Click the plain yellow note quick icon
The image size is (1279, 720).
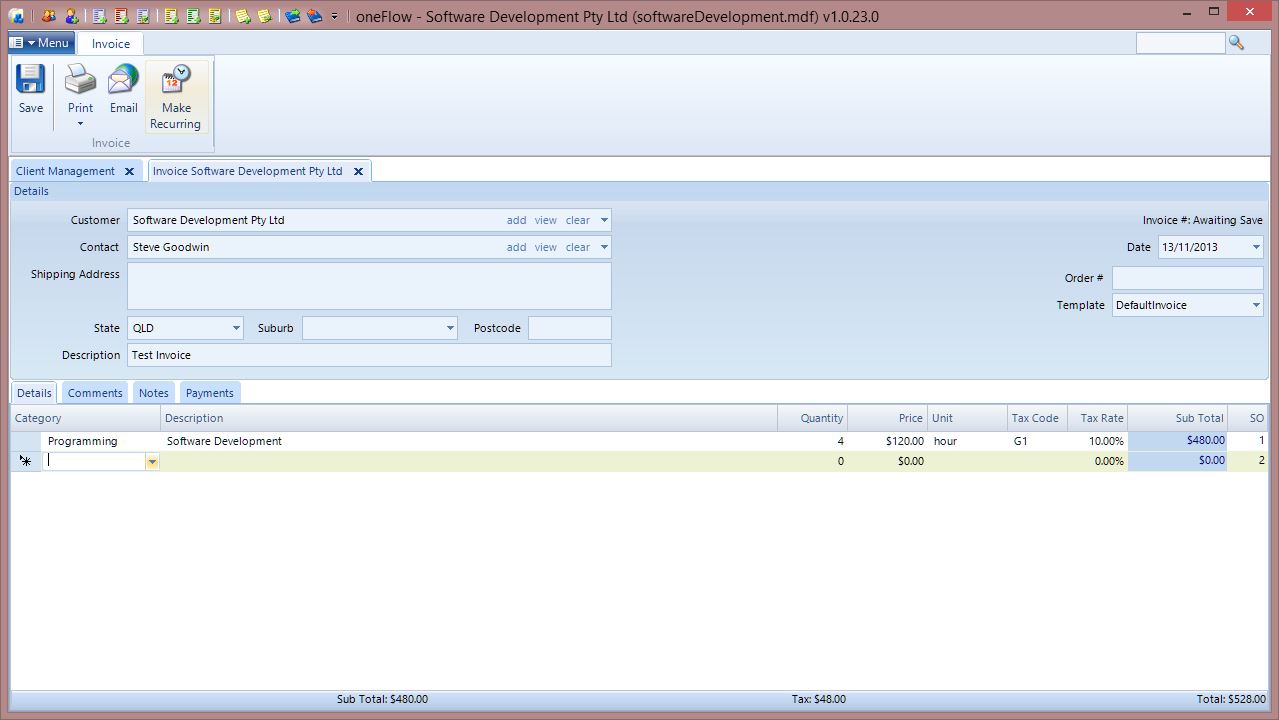coord(264,16)
